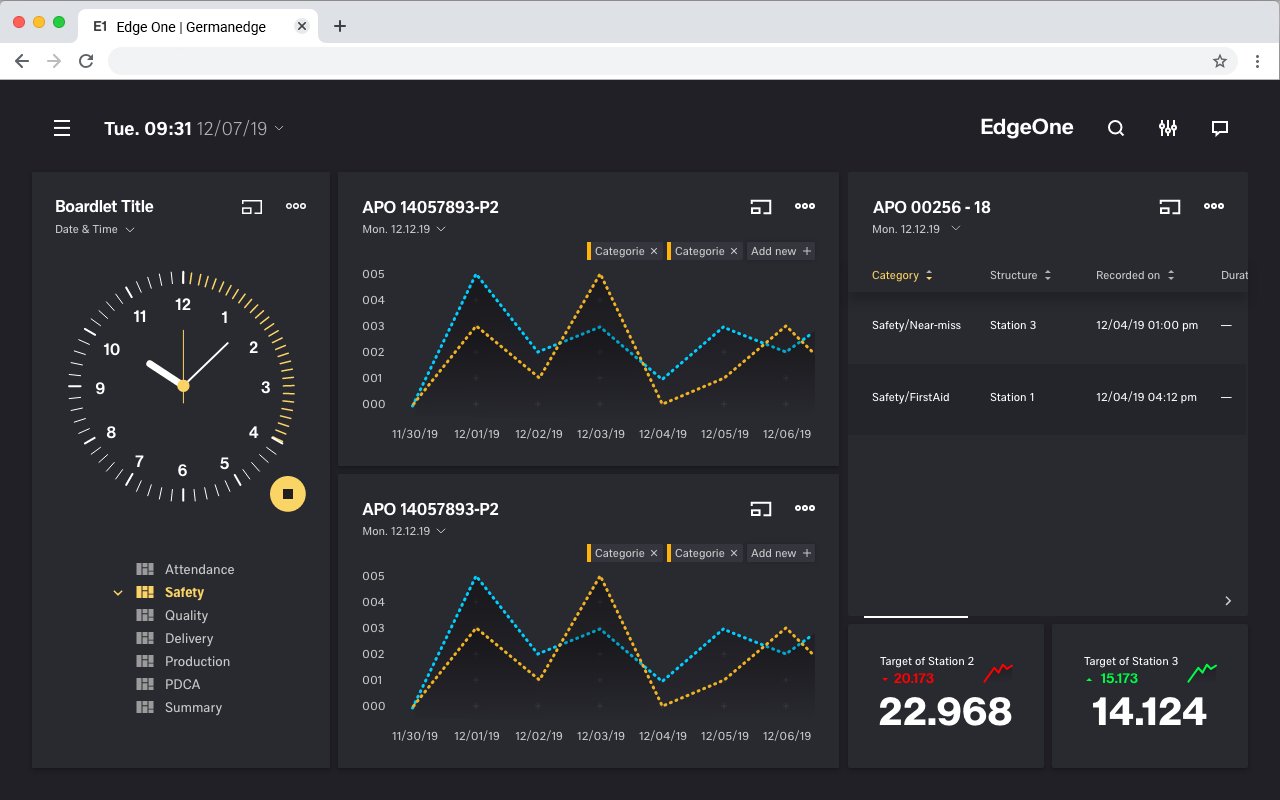The height and width of the screenshot is (800, 1280).
Task: Open the chat message icon
Action: (x=1219, y=128)
